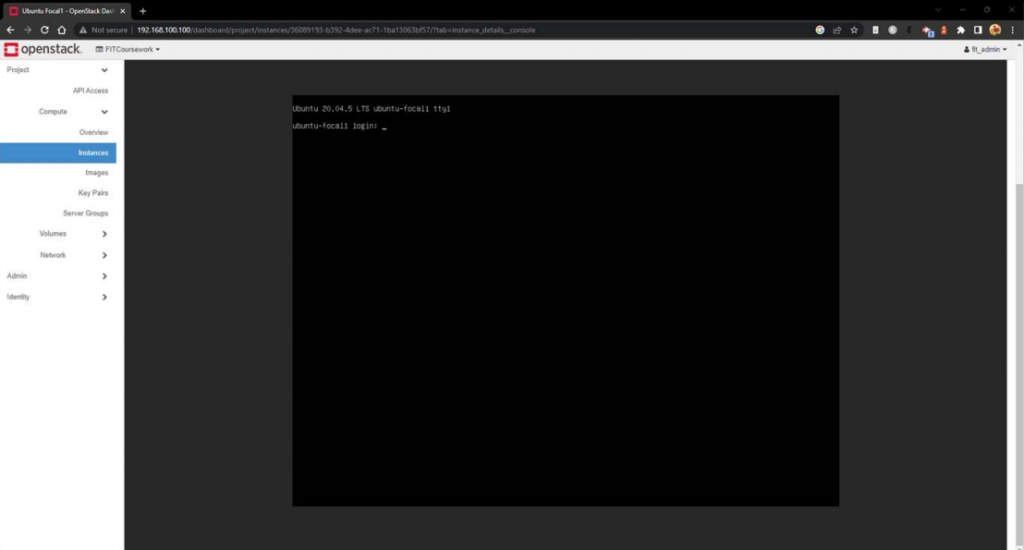Bookmark this page with the star icon
Image resolution: width=1024 pixels, height=550 pixels.
pos(854,30)
